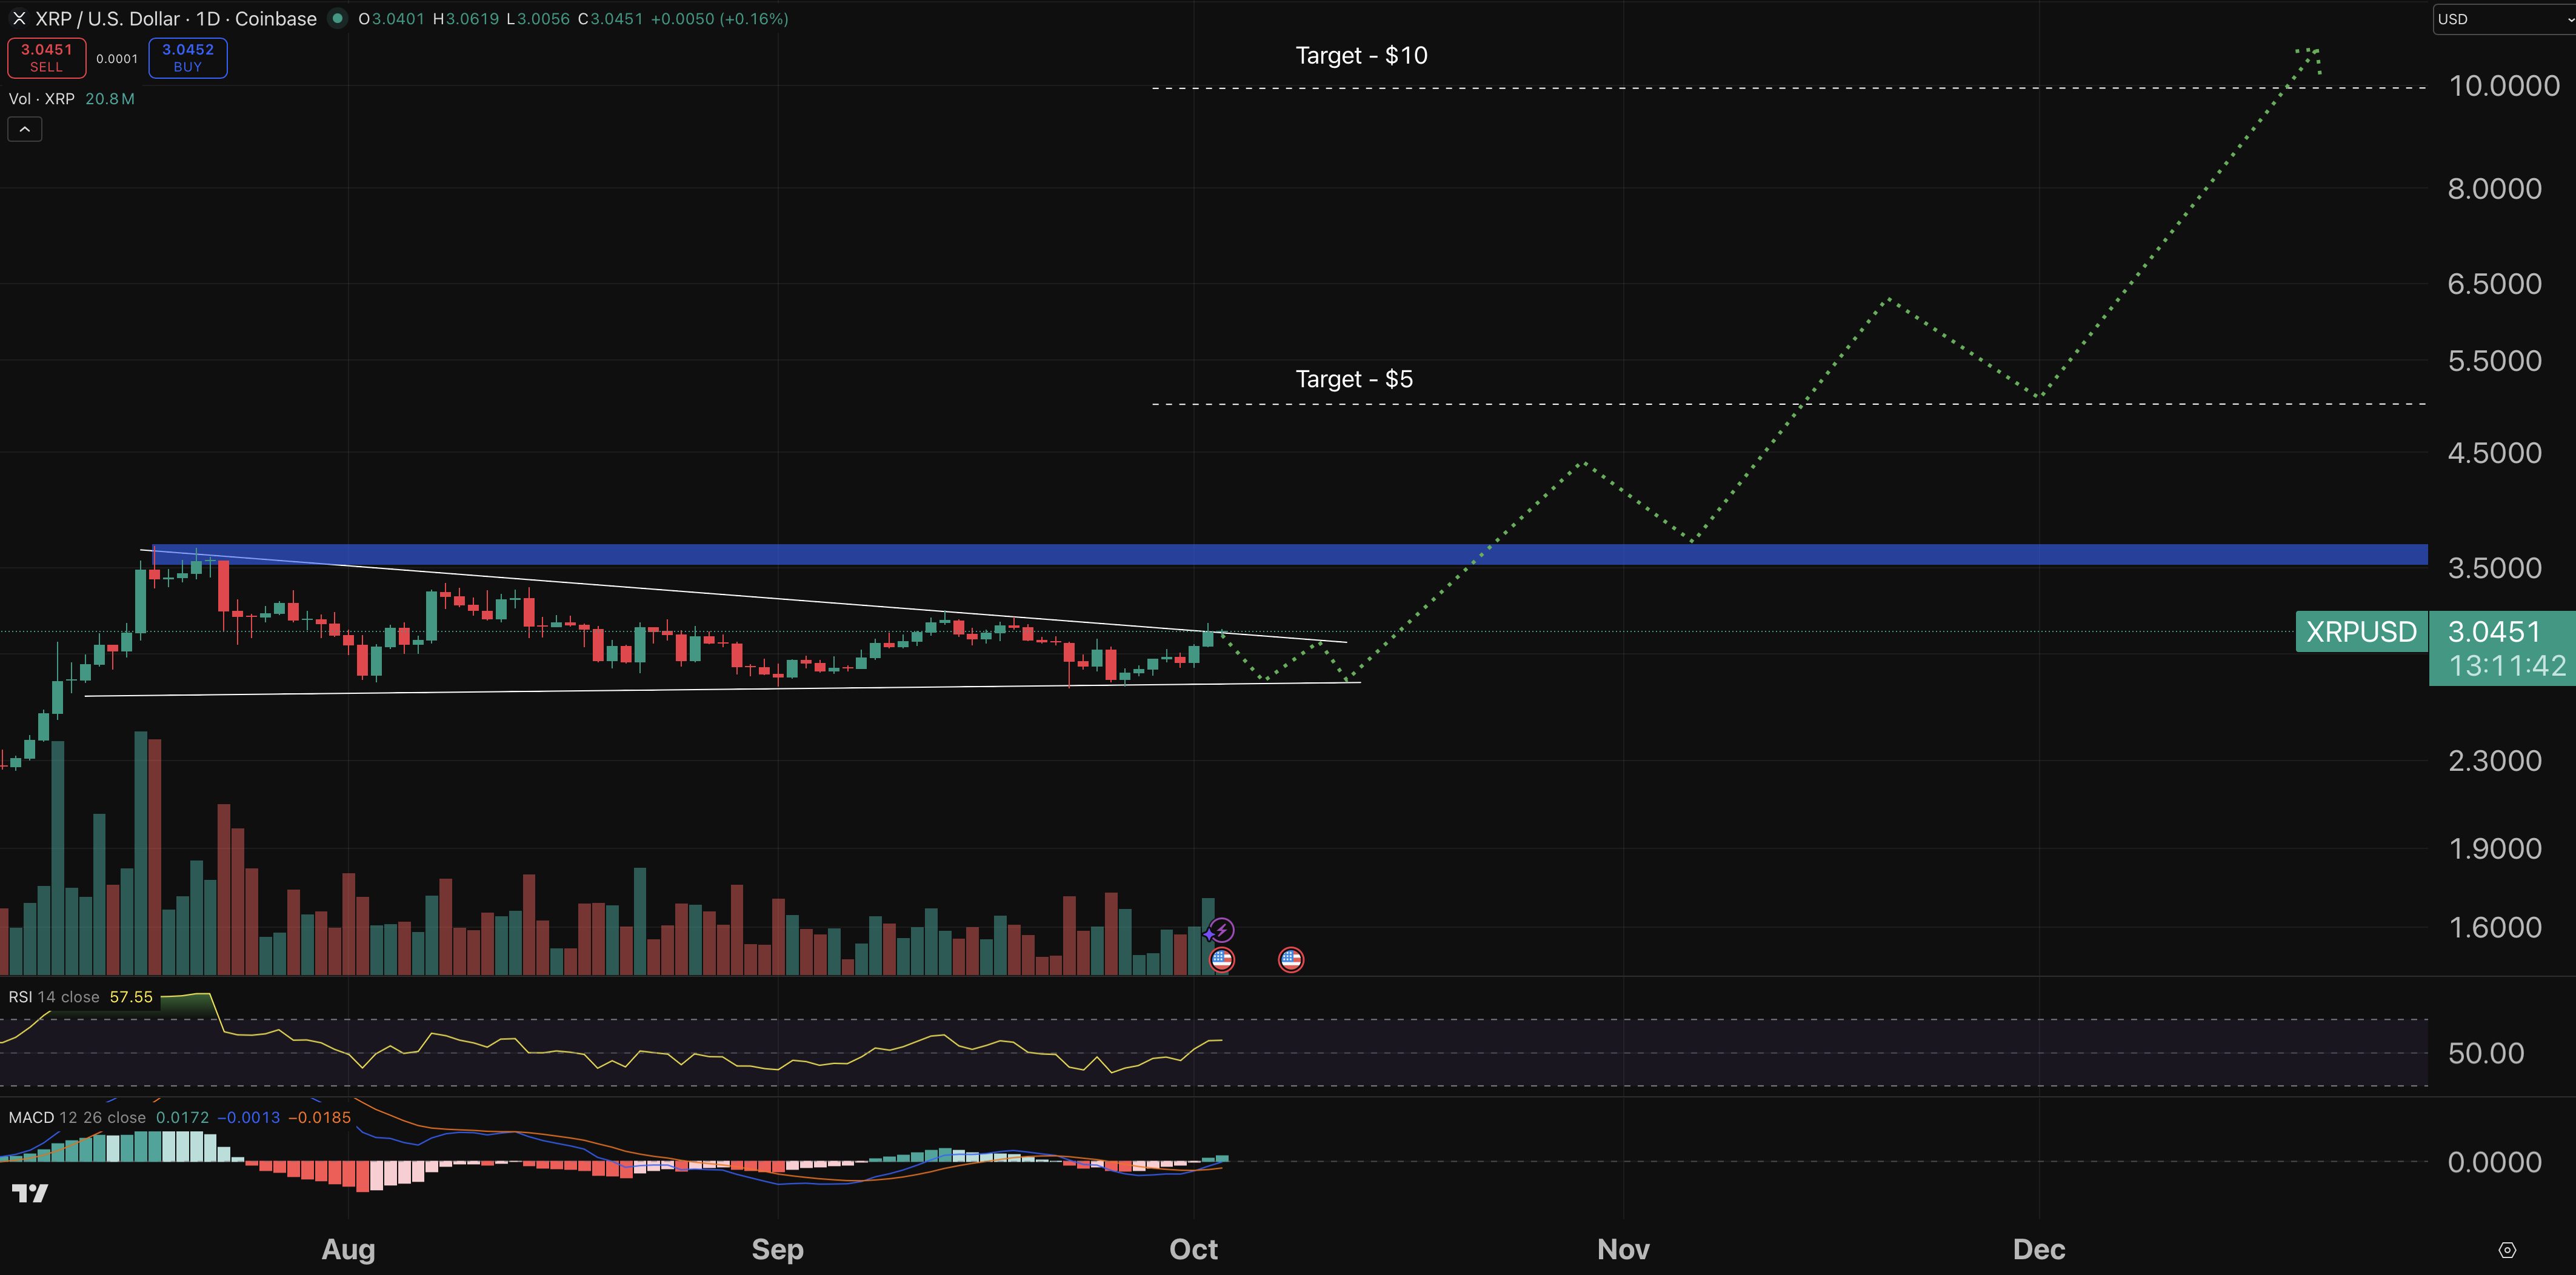Screen dimensions: 2576x1275
Task: Click the Coinbase exchange label in the legend
Action: pyautogui.click(x=277, y=18)
